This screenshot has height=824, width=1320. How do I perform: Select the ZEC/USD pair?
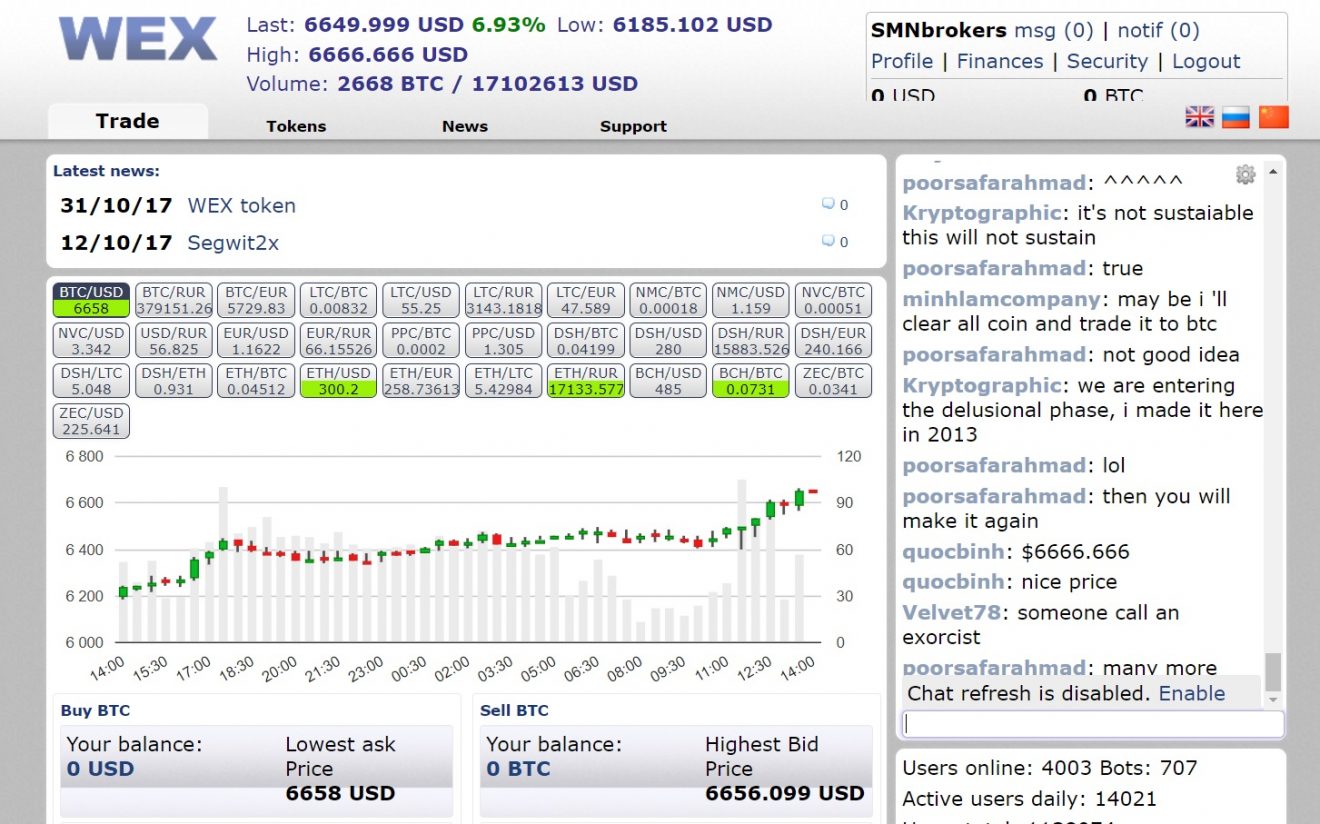(x=91, y=421)
